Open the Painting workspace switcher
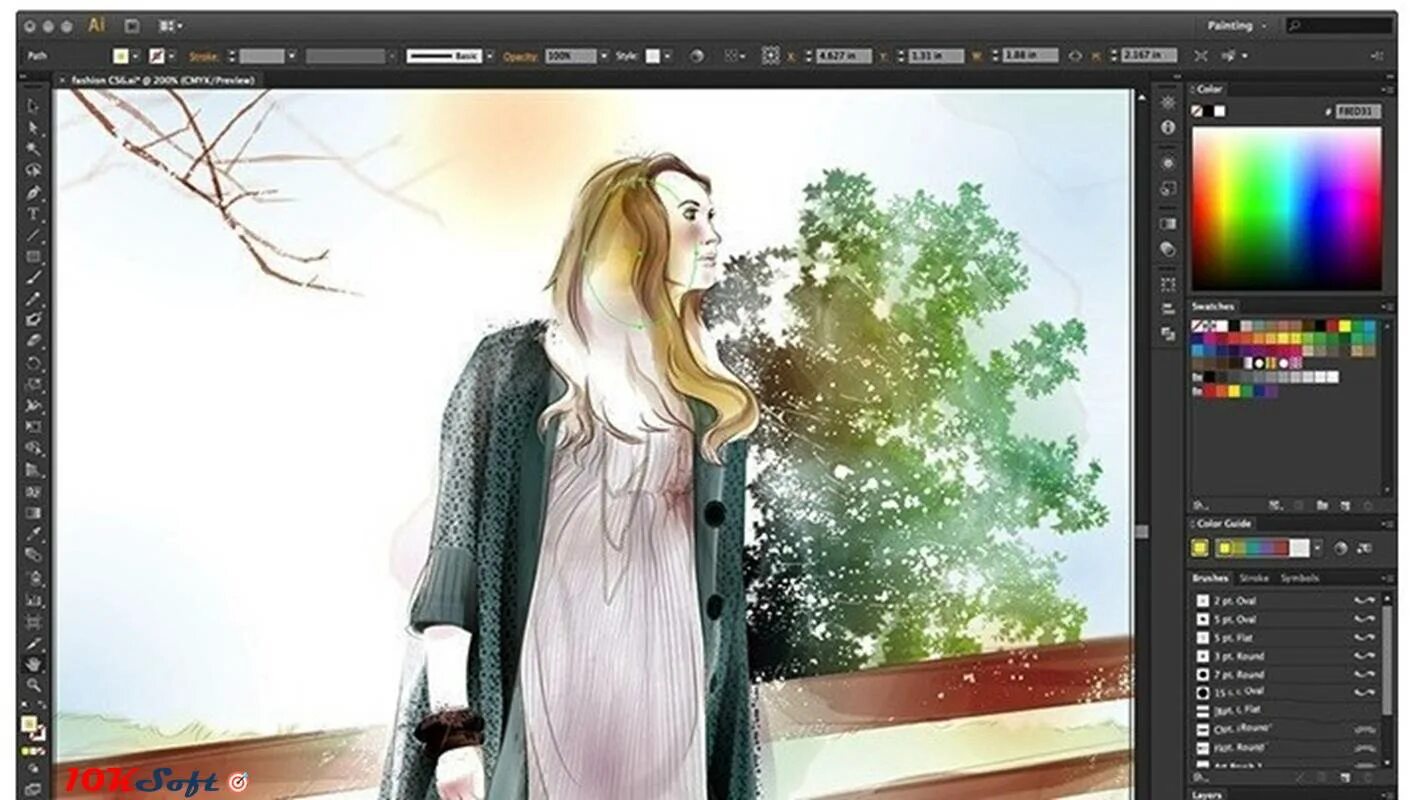The height and width of the screenshot is (800, 1414). 1235,26
